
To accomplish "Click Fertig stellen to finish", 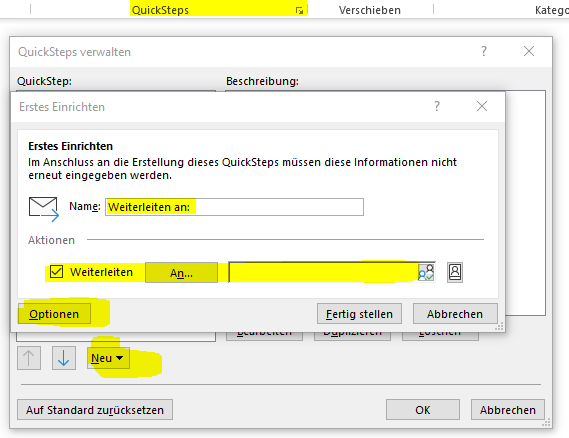I will point(359,314).
